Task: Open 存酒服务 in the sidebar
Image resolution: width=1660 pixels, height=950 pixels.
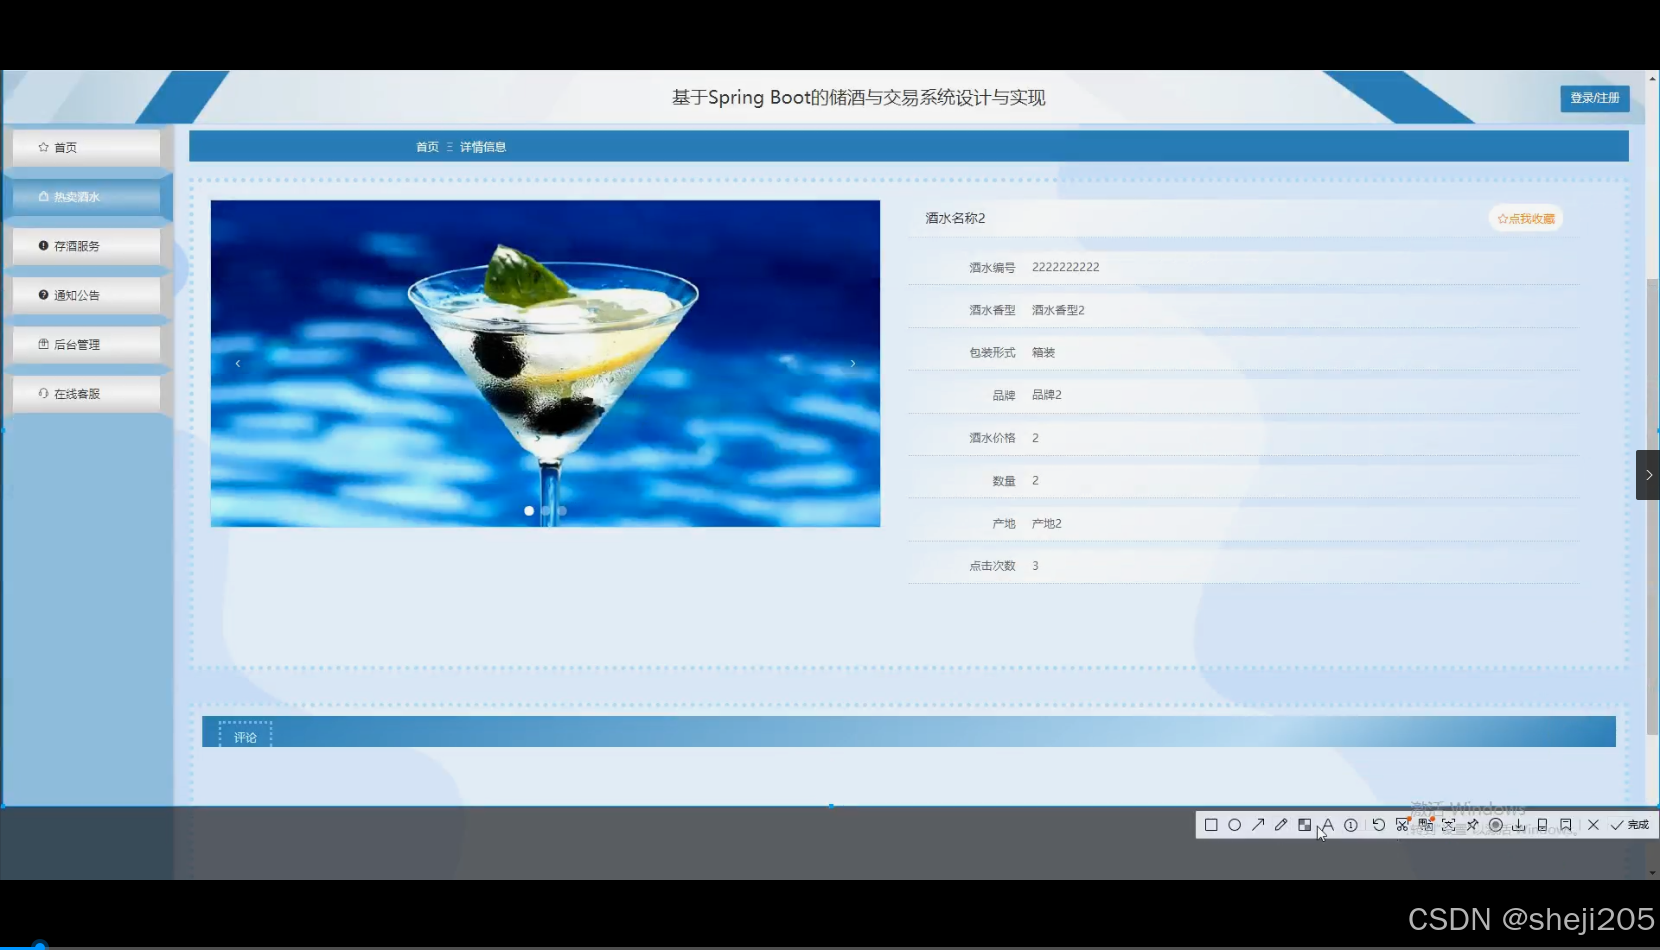Action: [85, 245]
